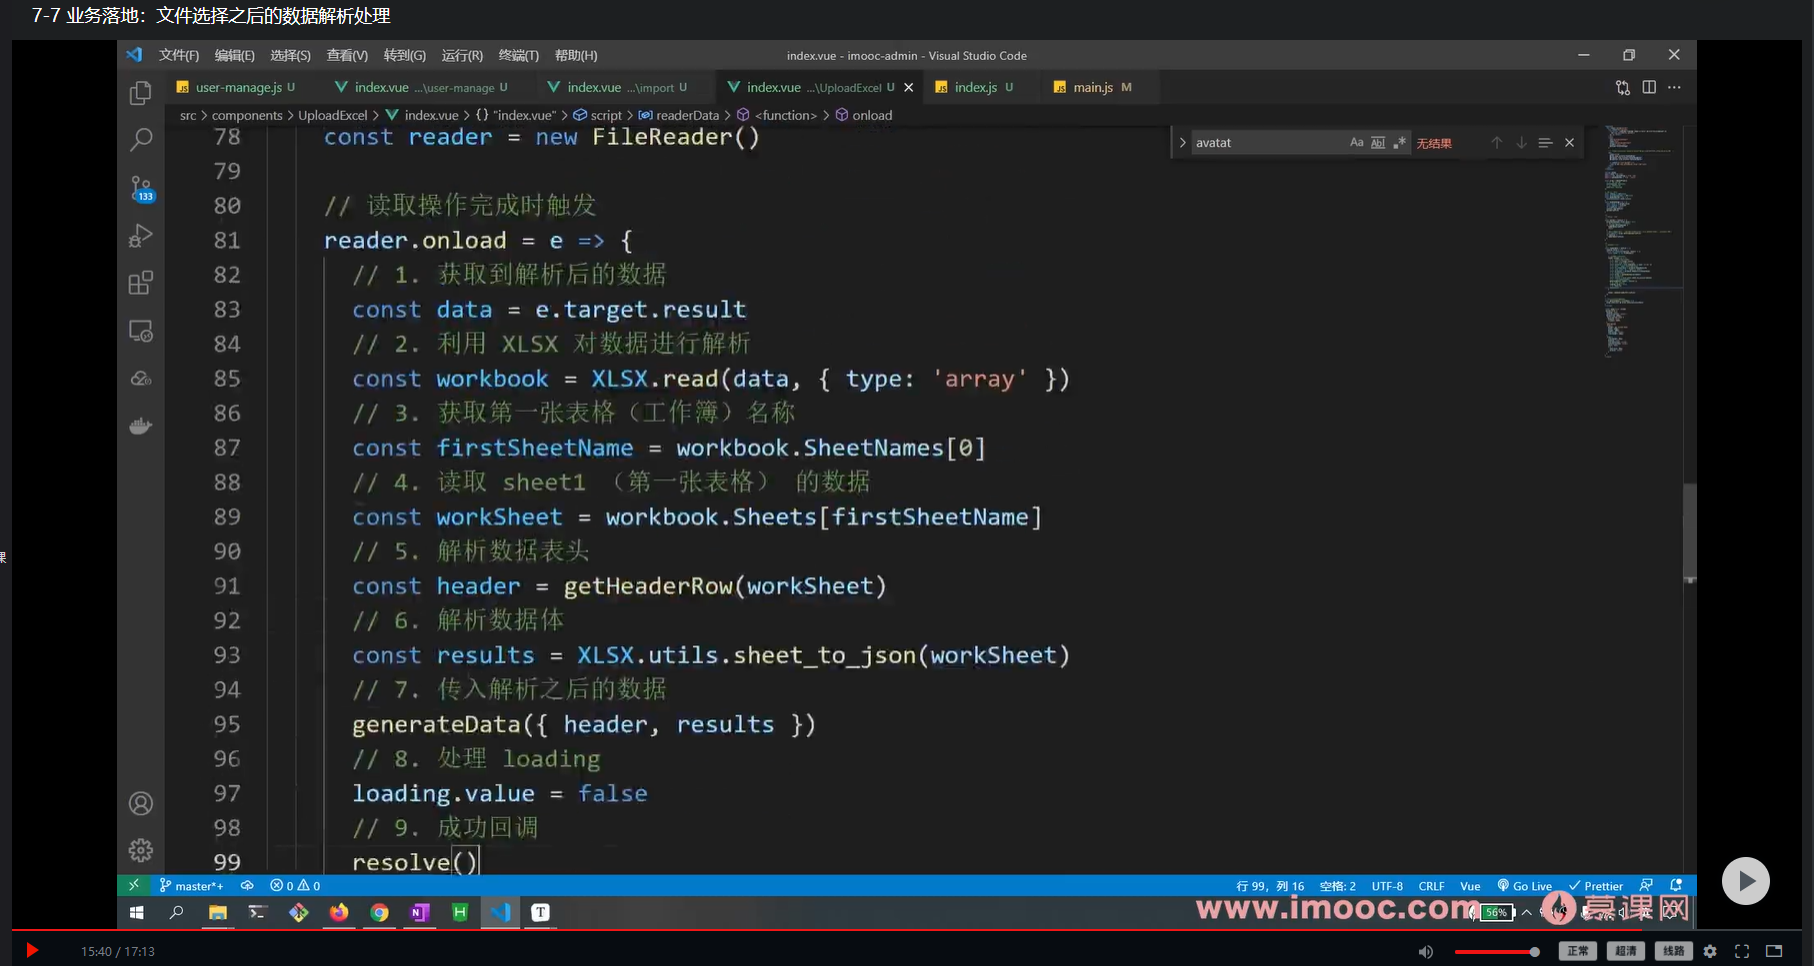Toggle Match Whole Word in find widget
The image size is (1814, 966).
coord(1378,143)
